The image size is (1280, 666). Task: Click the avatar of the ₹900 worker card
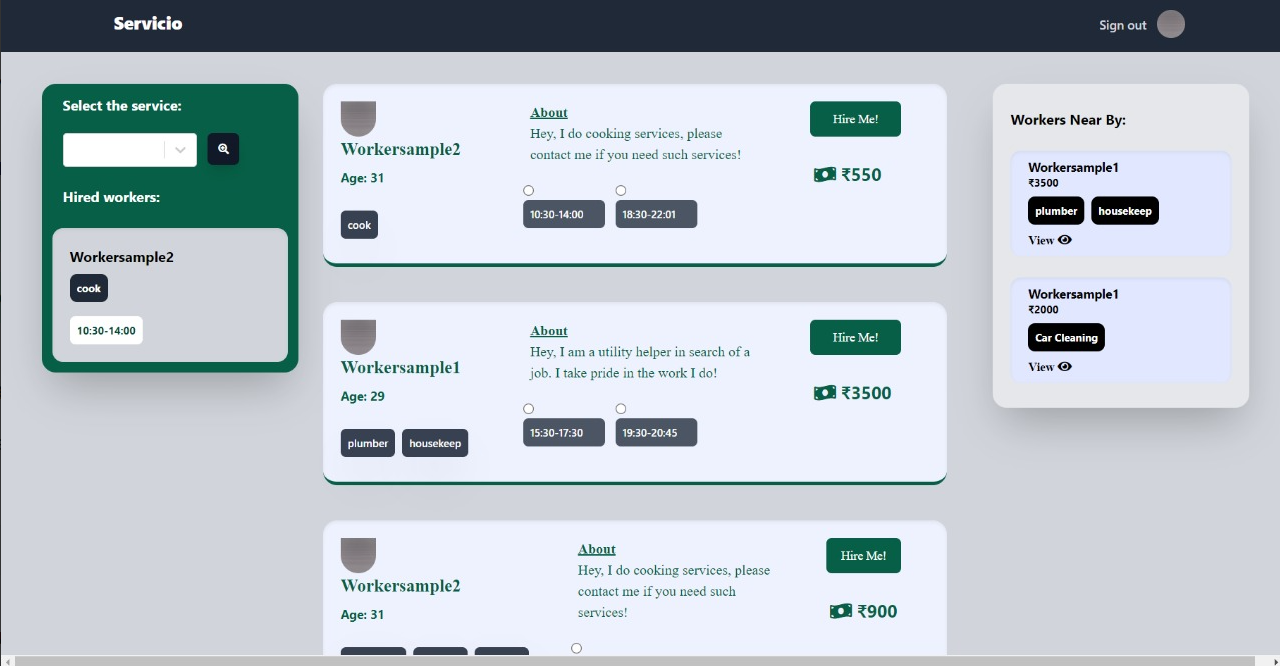pos(358,555)
